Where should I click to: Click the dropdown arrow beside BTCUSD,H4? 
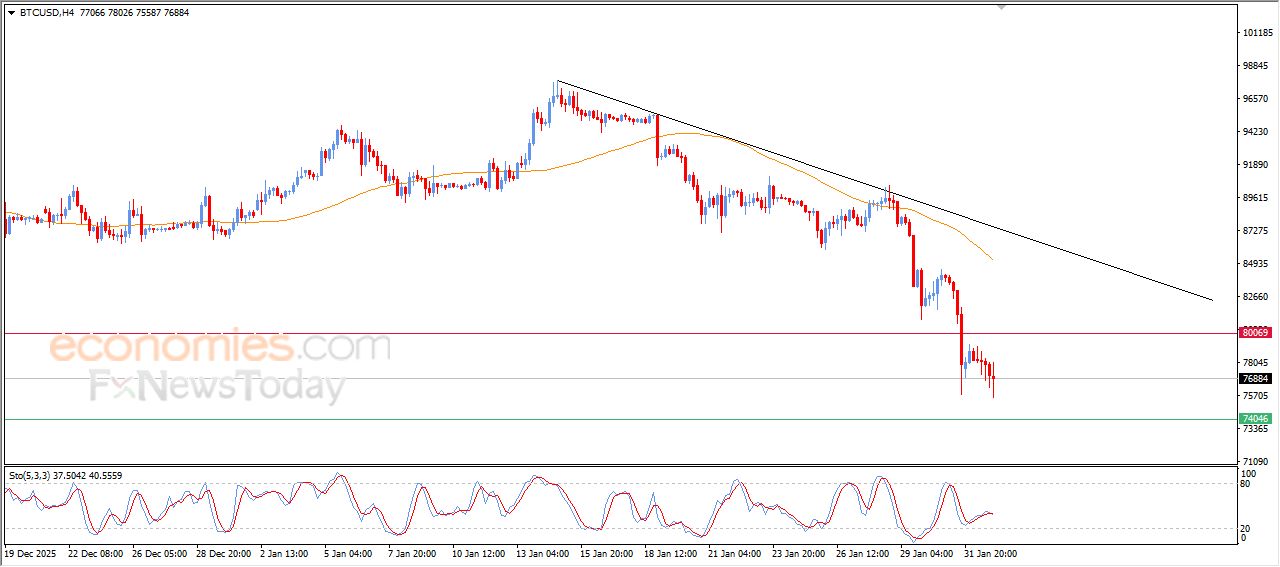pos(11,12)
